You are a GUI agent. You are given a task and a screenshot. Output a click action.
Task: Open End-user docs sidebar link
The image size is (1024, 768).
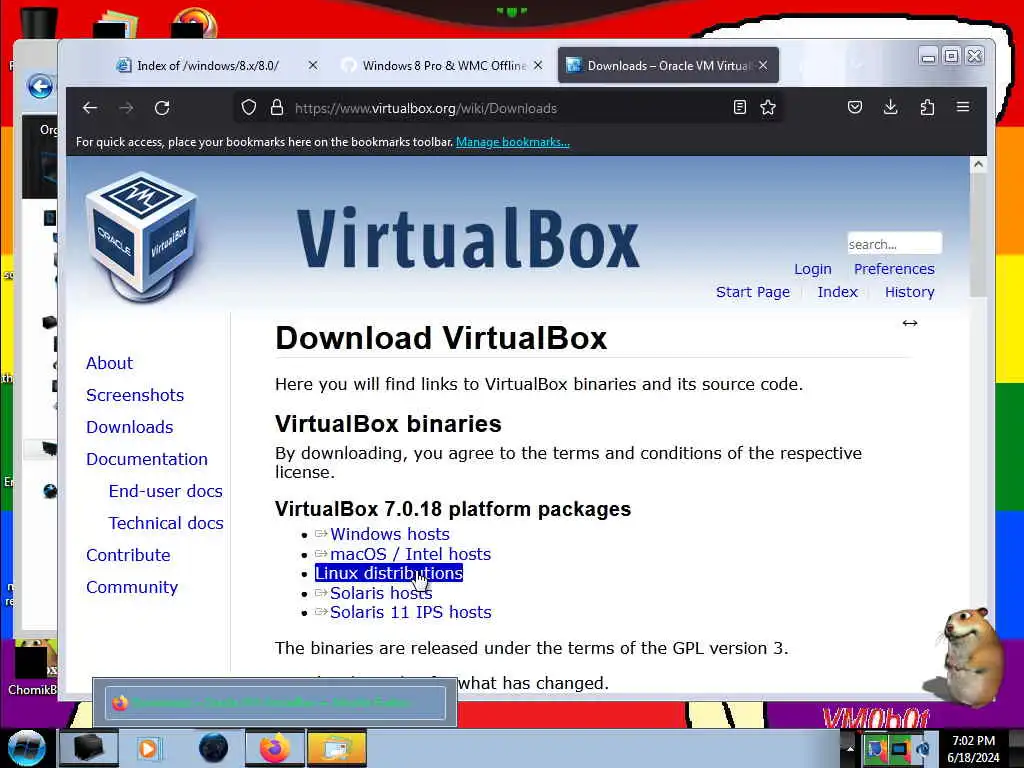pos(166,491)
